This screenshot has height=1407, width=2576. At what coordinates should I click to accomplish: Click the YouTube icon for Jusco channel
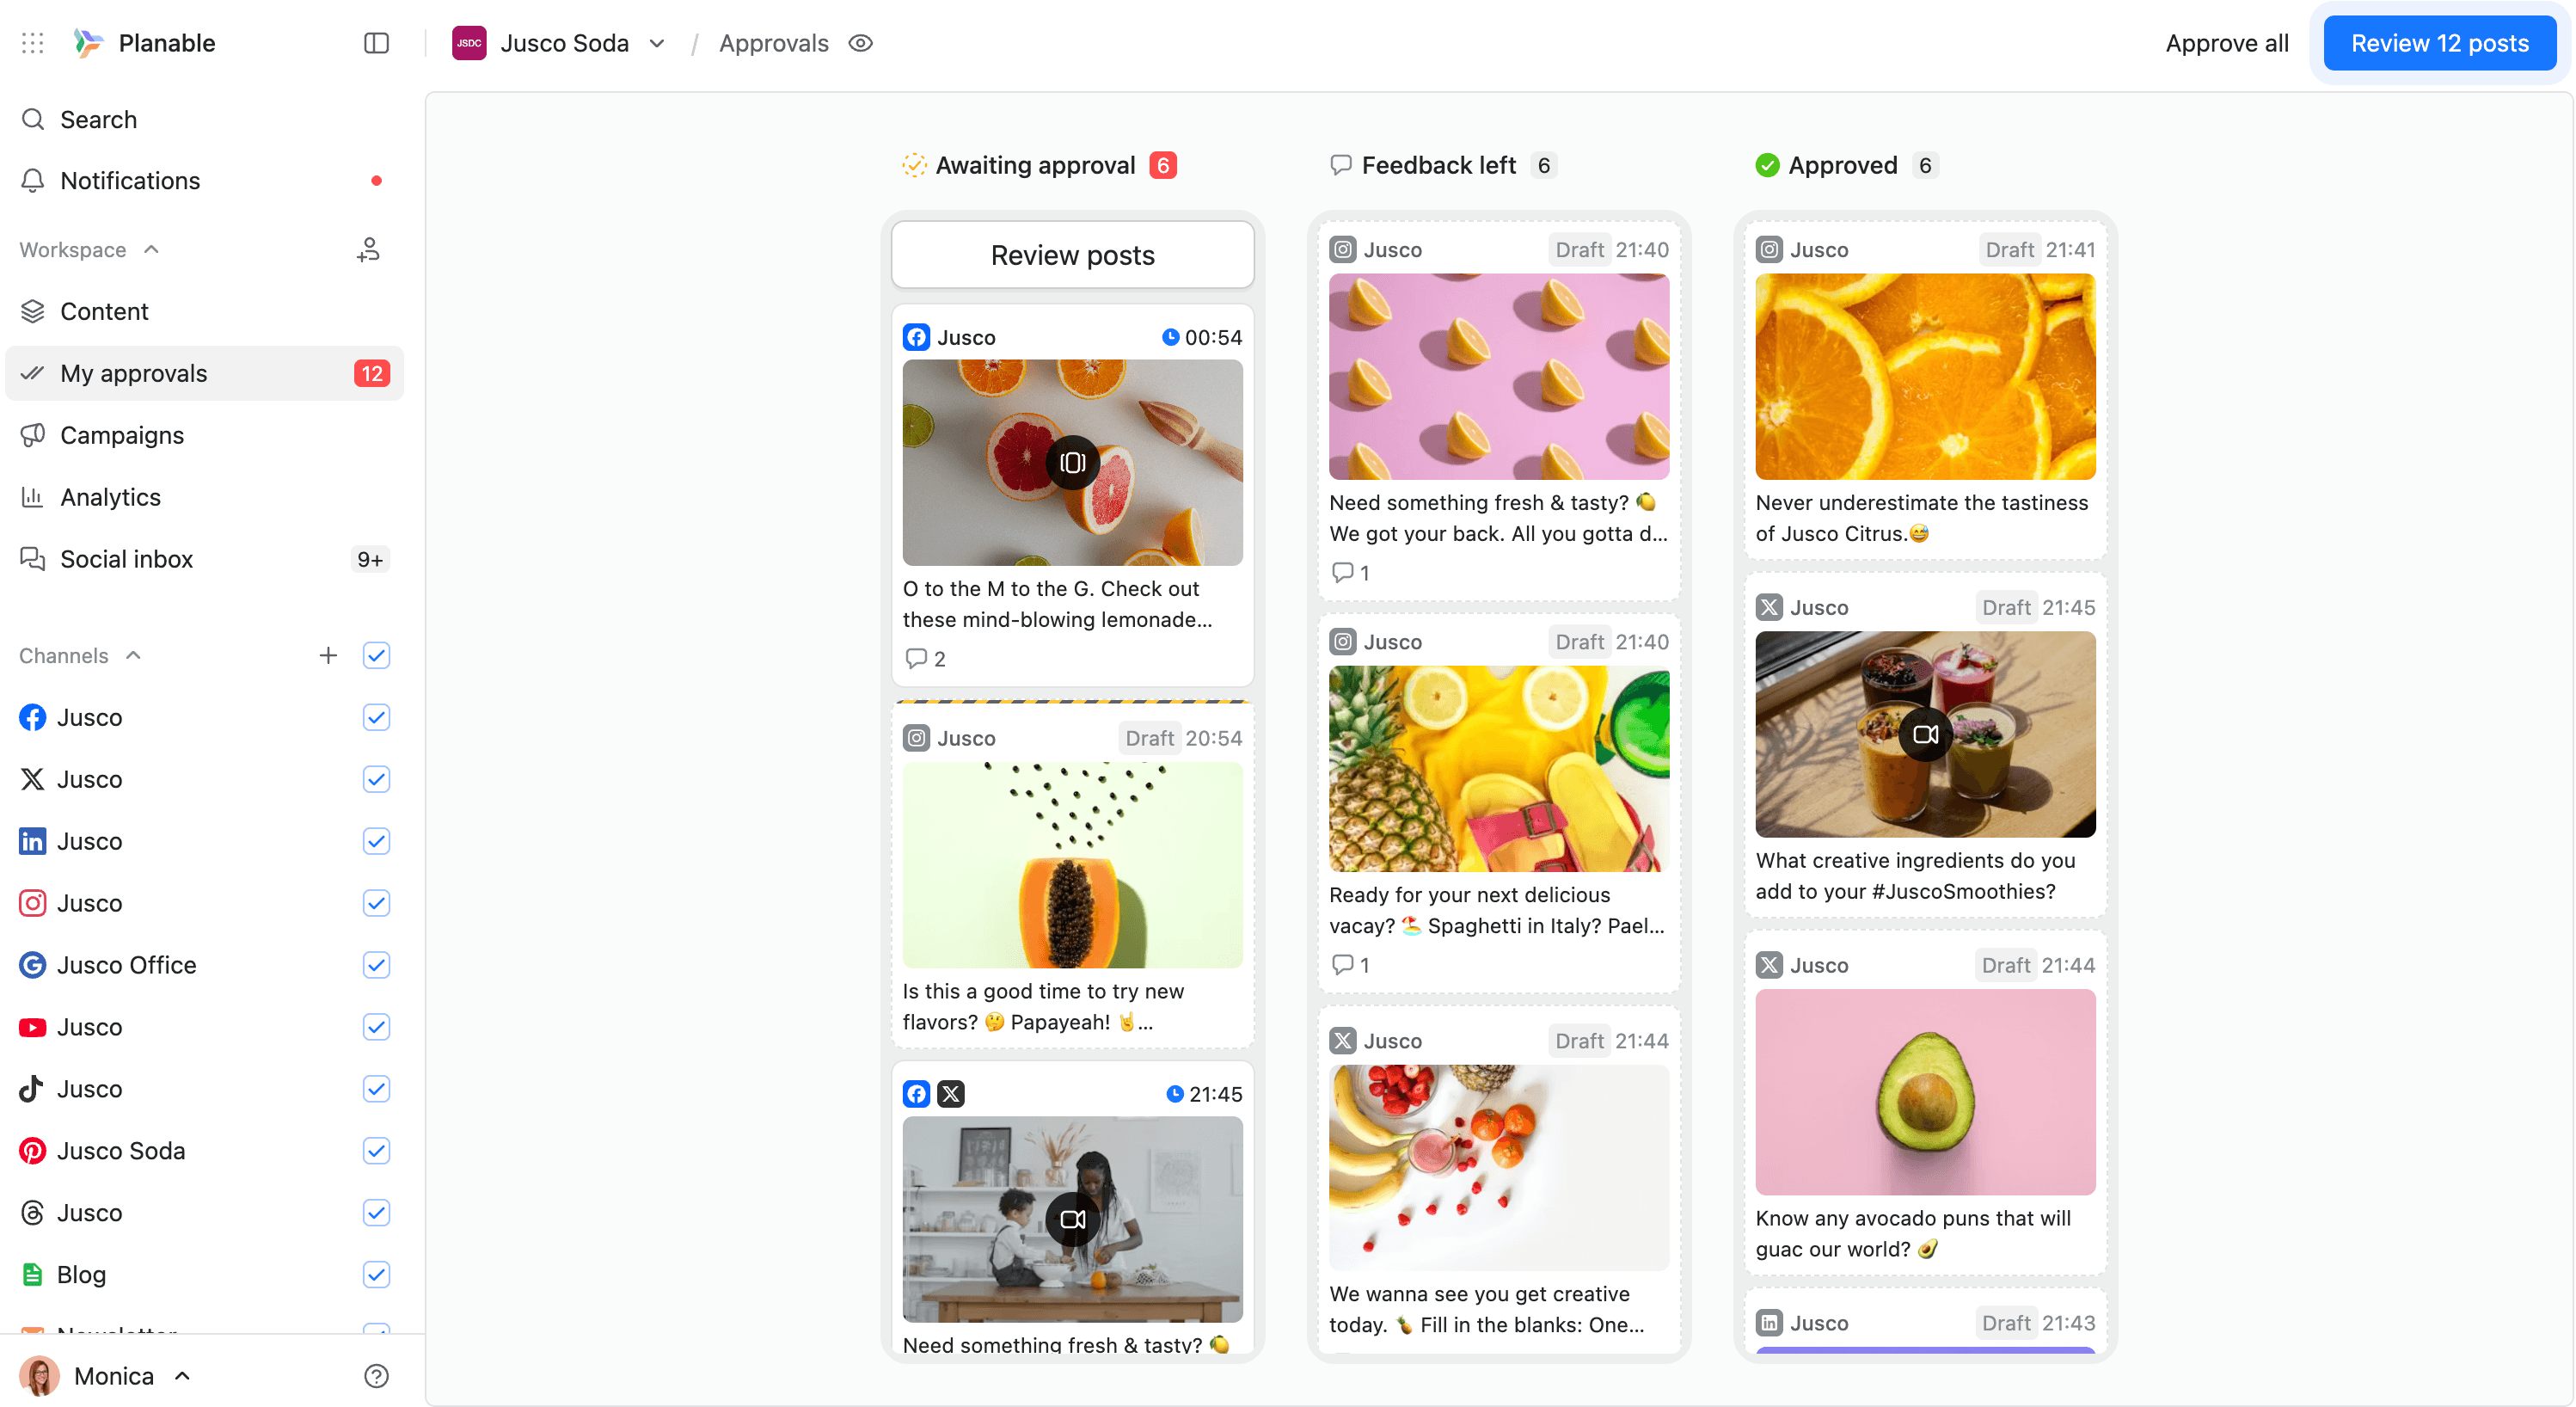(x=33, y=1028)
